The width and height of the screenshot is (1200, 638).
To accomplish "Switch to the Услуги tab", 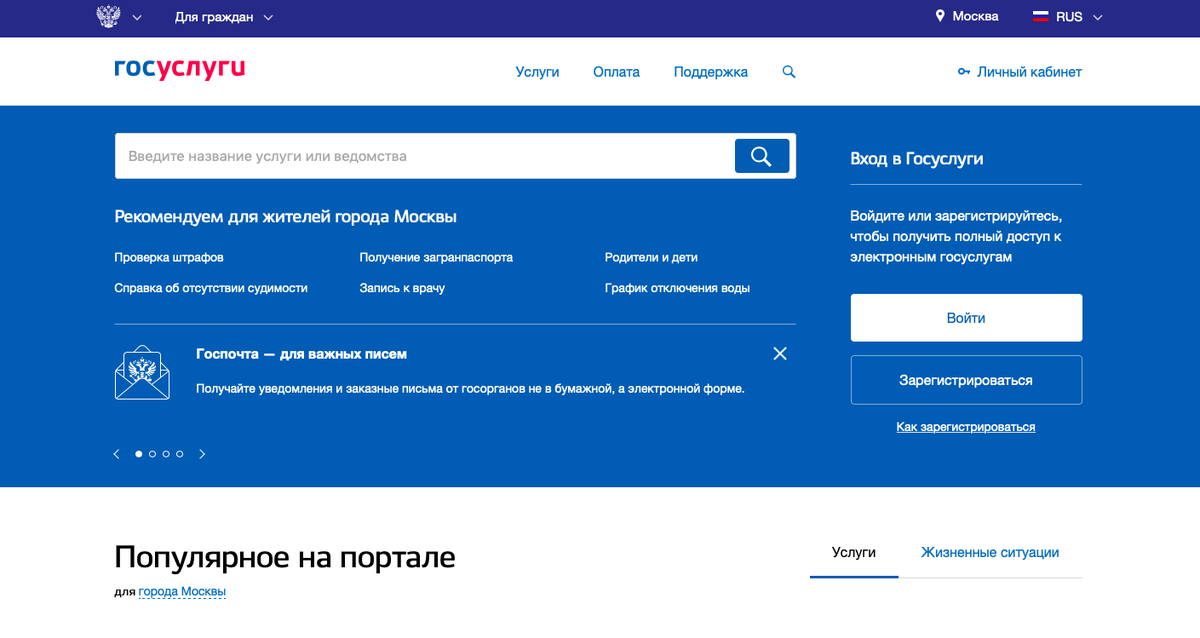I will click(854, 552).
